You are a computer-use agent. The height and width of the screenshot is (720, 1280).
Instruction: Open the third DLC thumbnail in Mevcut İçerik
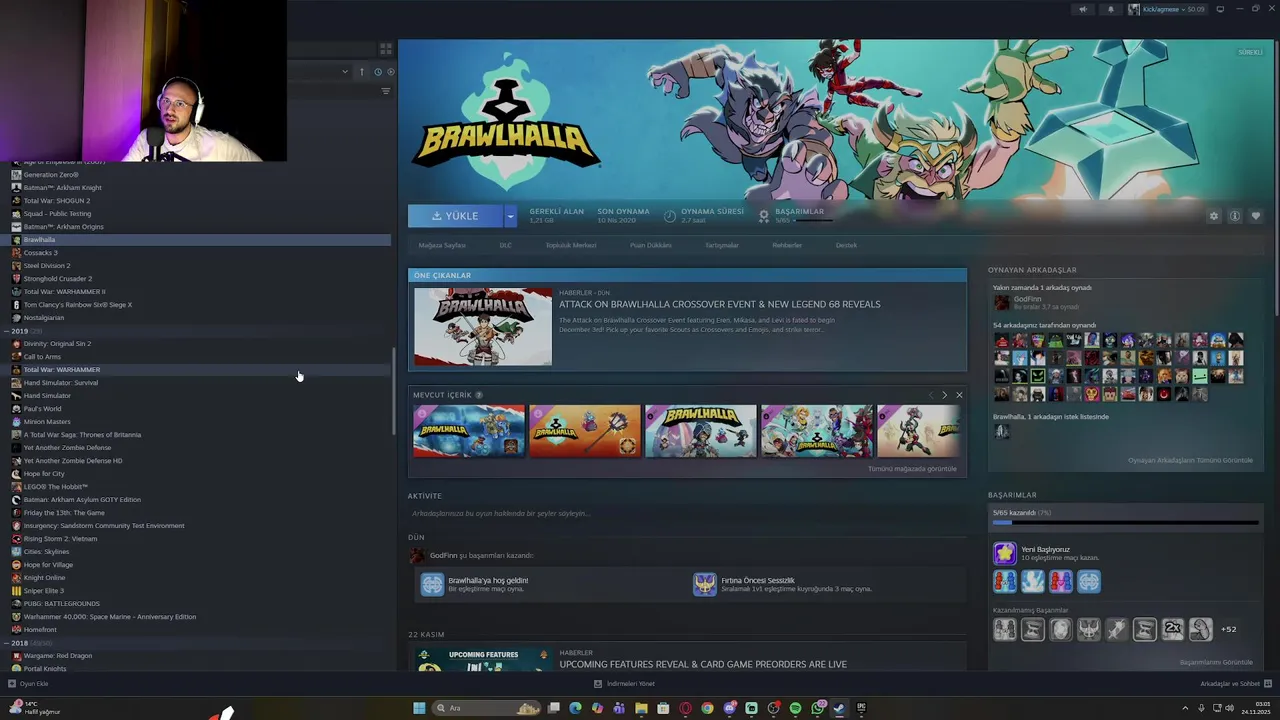pyautogui.click(x=701, y=431)
